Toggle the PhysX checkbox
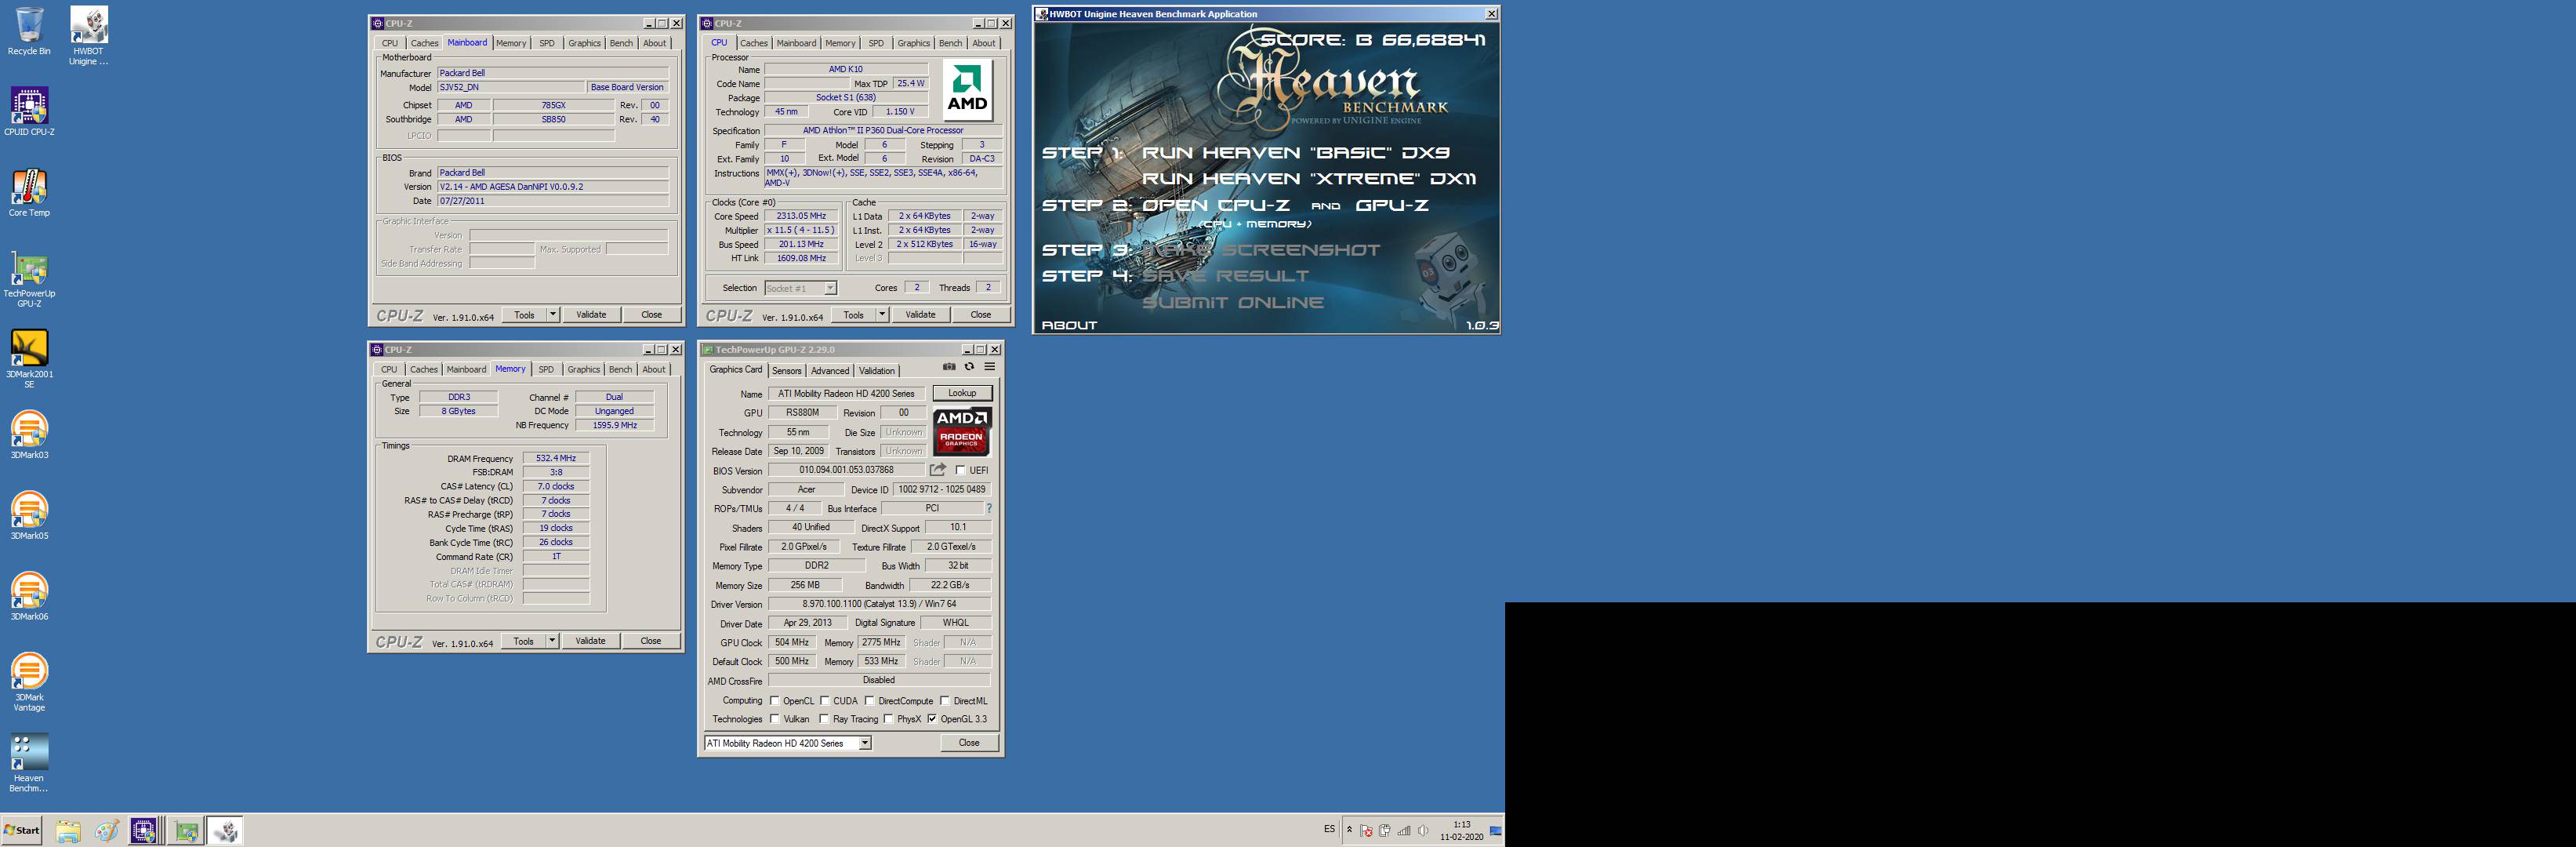Screen dimensions: 2576x847 click(x=888, y=719)
